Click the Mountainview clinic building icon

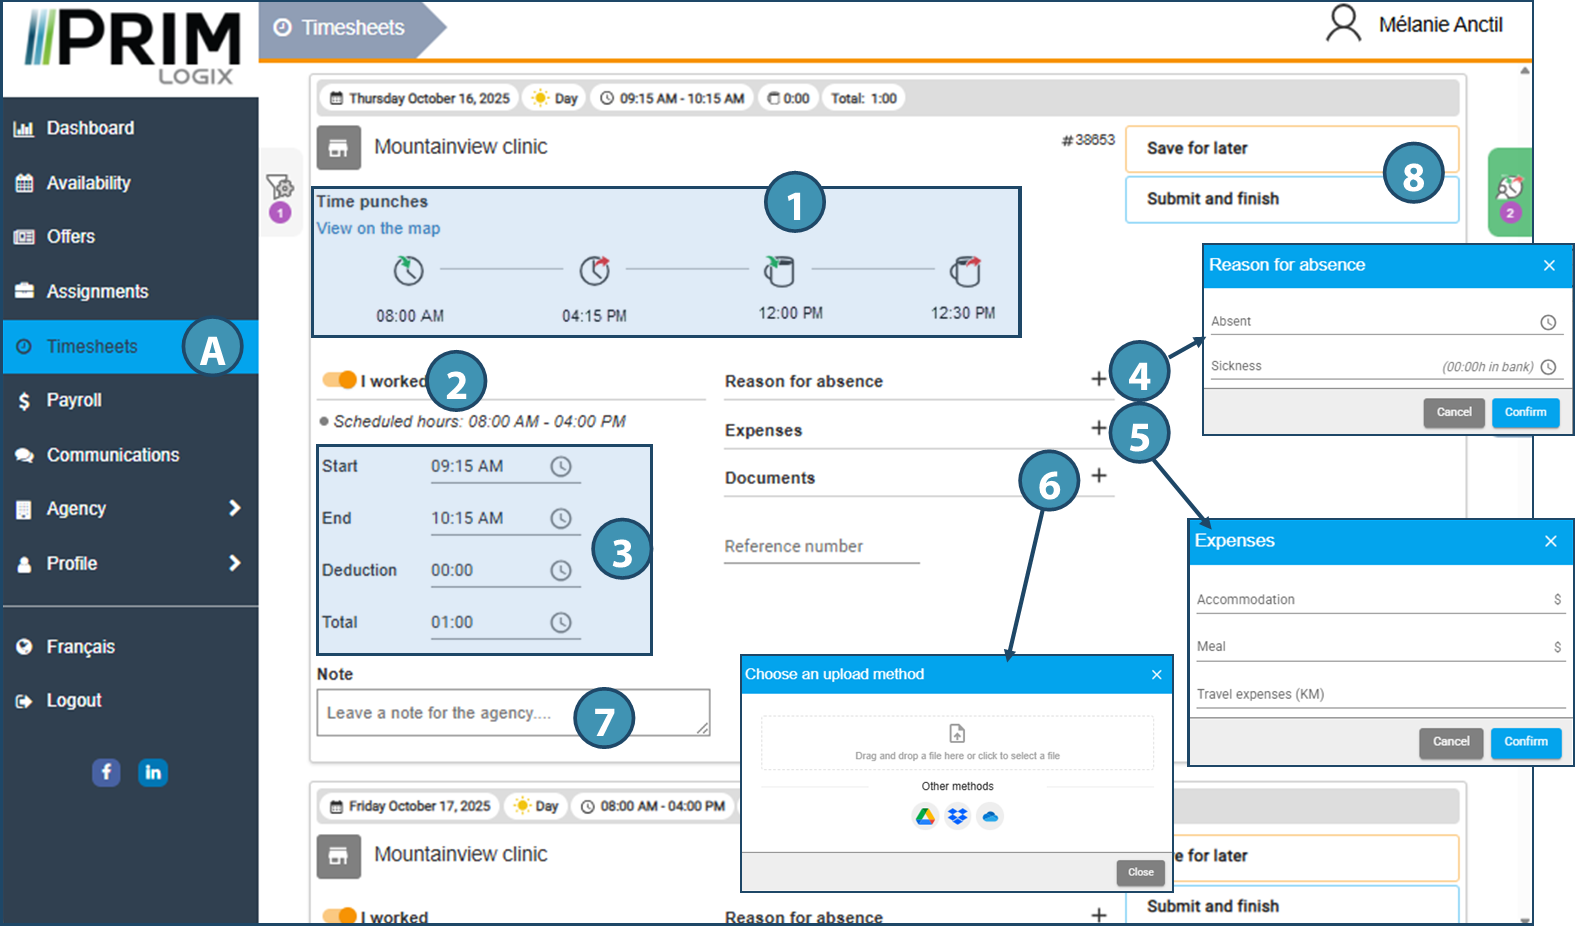(338, 148)
